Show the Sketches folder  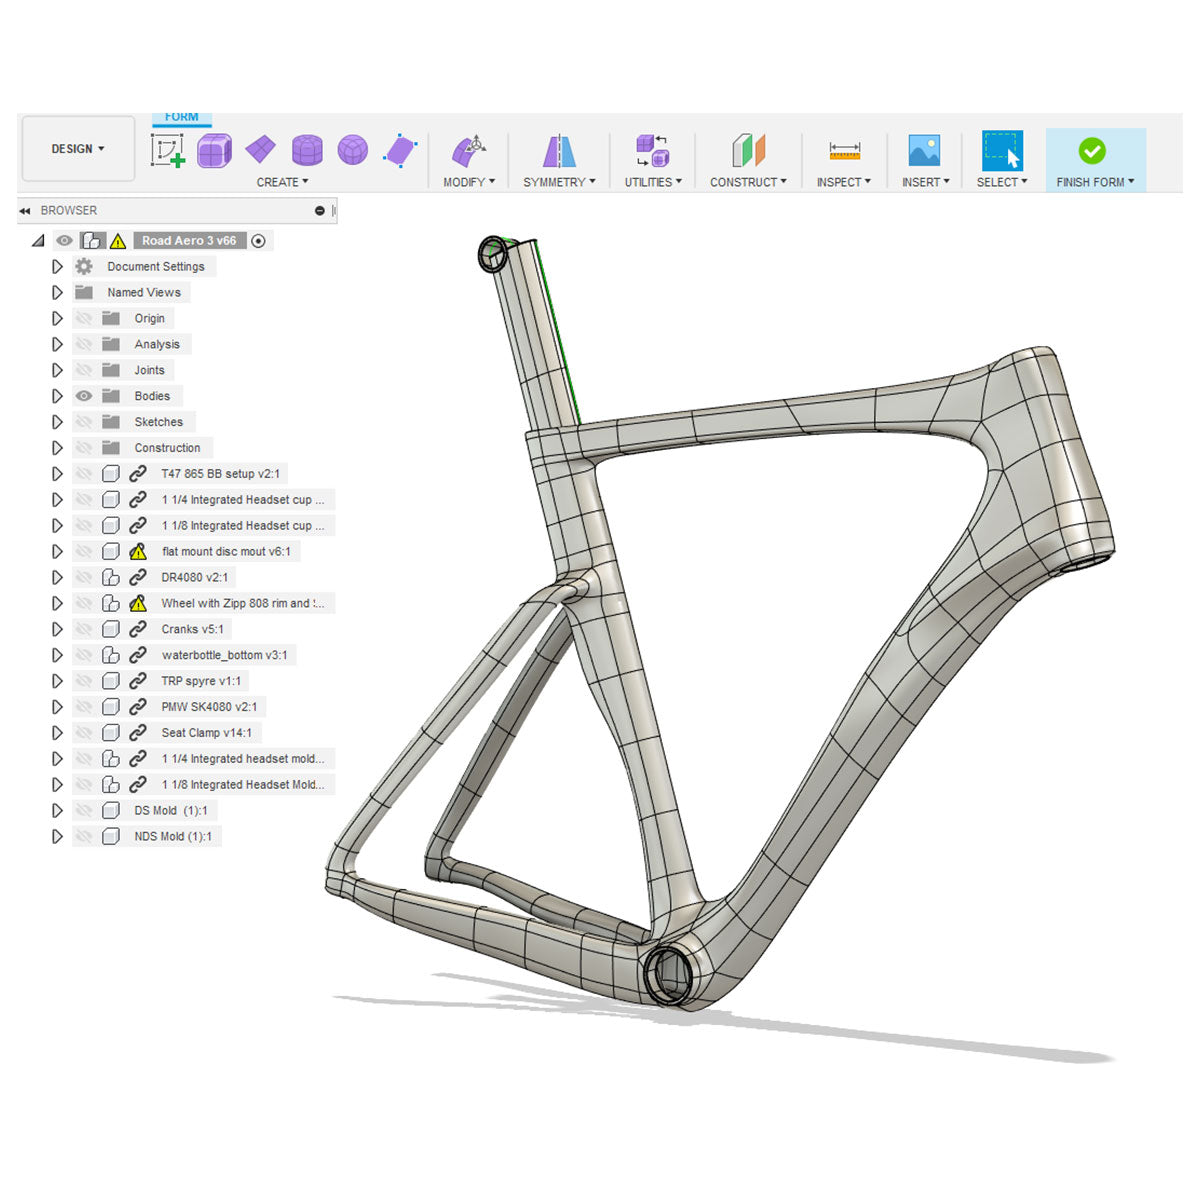(84, 422)
